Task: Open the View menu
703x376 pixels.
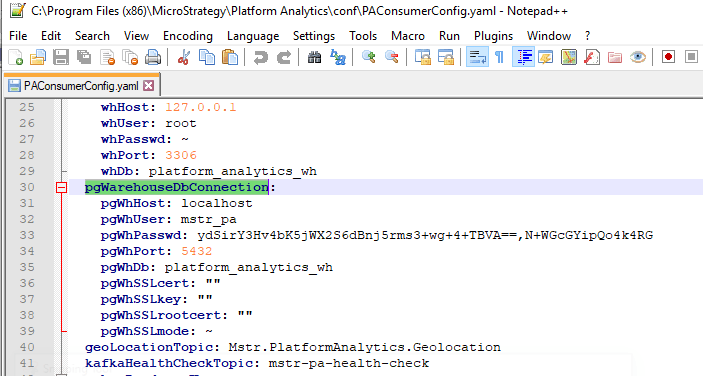Action: tap(136, 36)
